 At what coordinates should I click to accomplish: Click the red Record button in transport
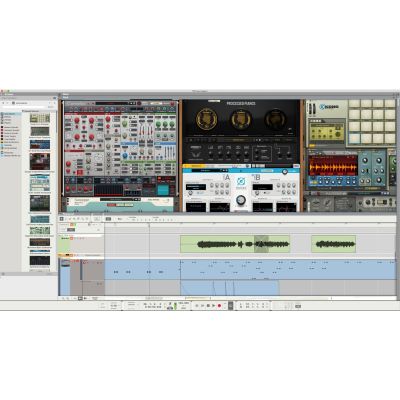pyautogui.click(x=219, y=306)
